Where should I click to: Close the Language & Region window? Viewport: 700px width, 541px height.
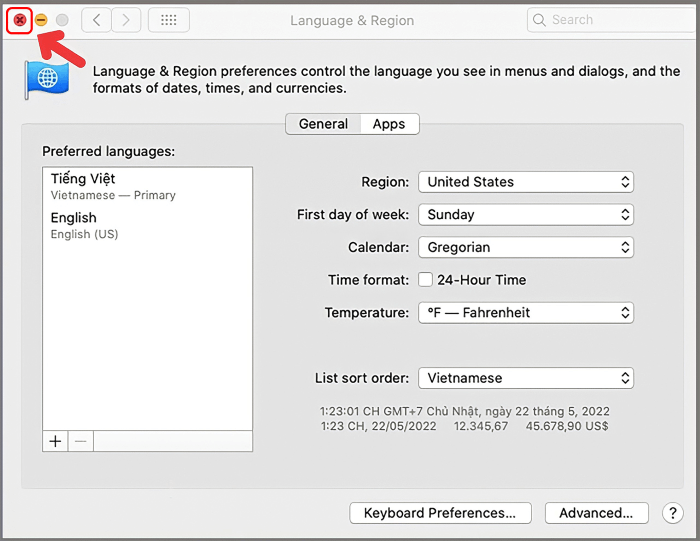coord(19,20)
